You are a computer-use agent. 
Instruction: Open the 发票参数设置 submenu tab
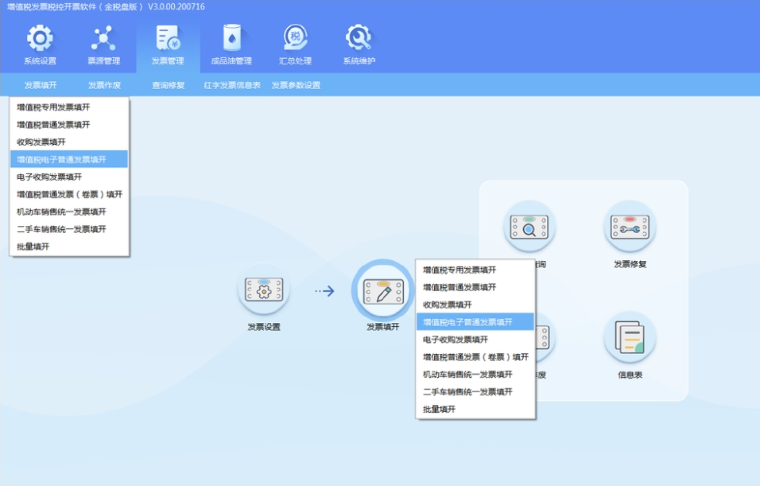[x=296, y=85]
